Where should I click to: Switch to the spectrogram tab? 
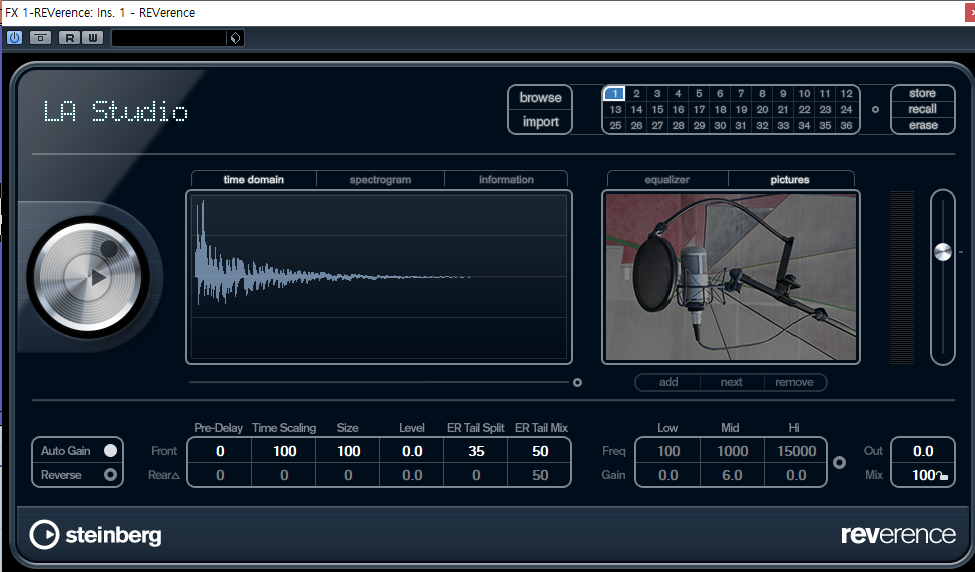click(380, 180)
